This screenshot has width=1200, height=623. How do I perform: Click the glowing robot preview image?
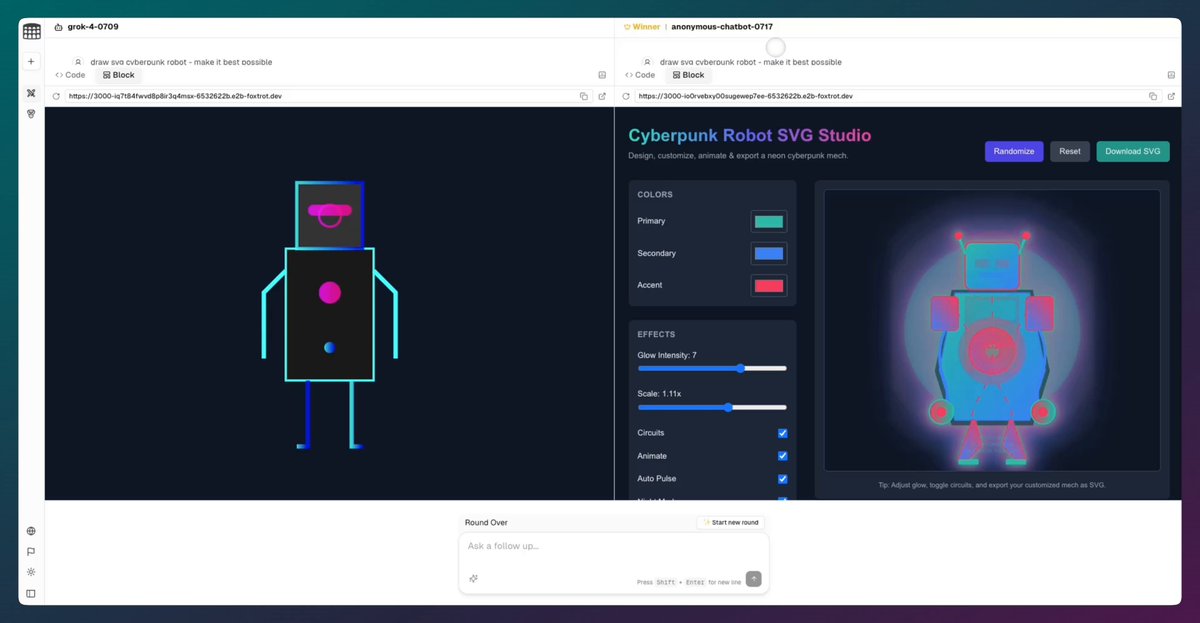tap(991, 330)
